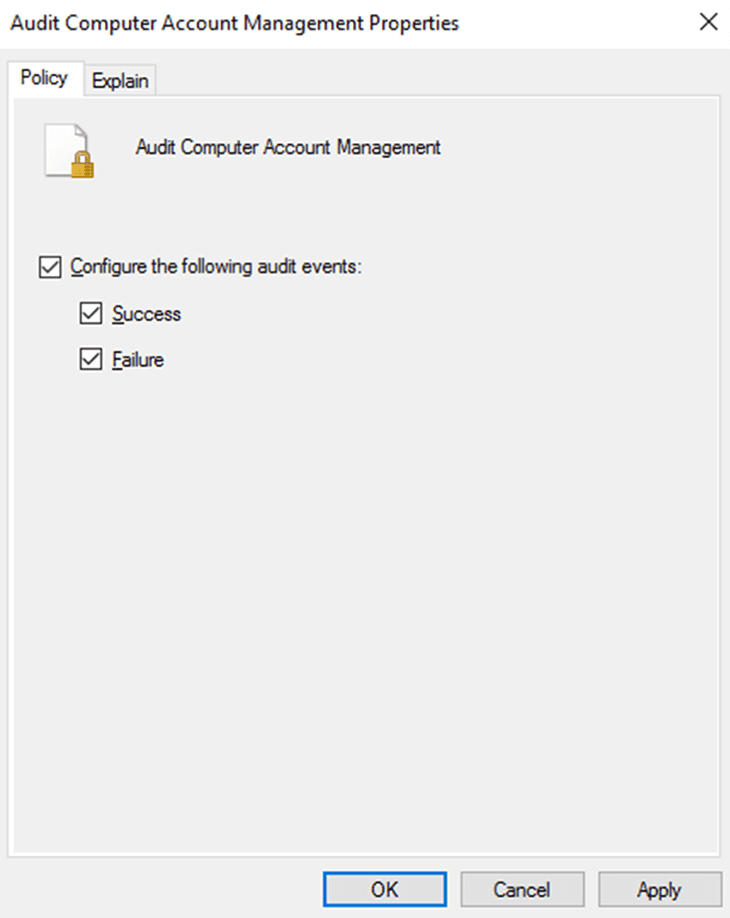
Task: Click the 'Audit Computer Account Management' heading text
Action: pyautogui.click(x=288, y=147)
